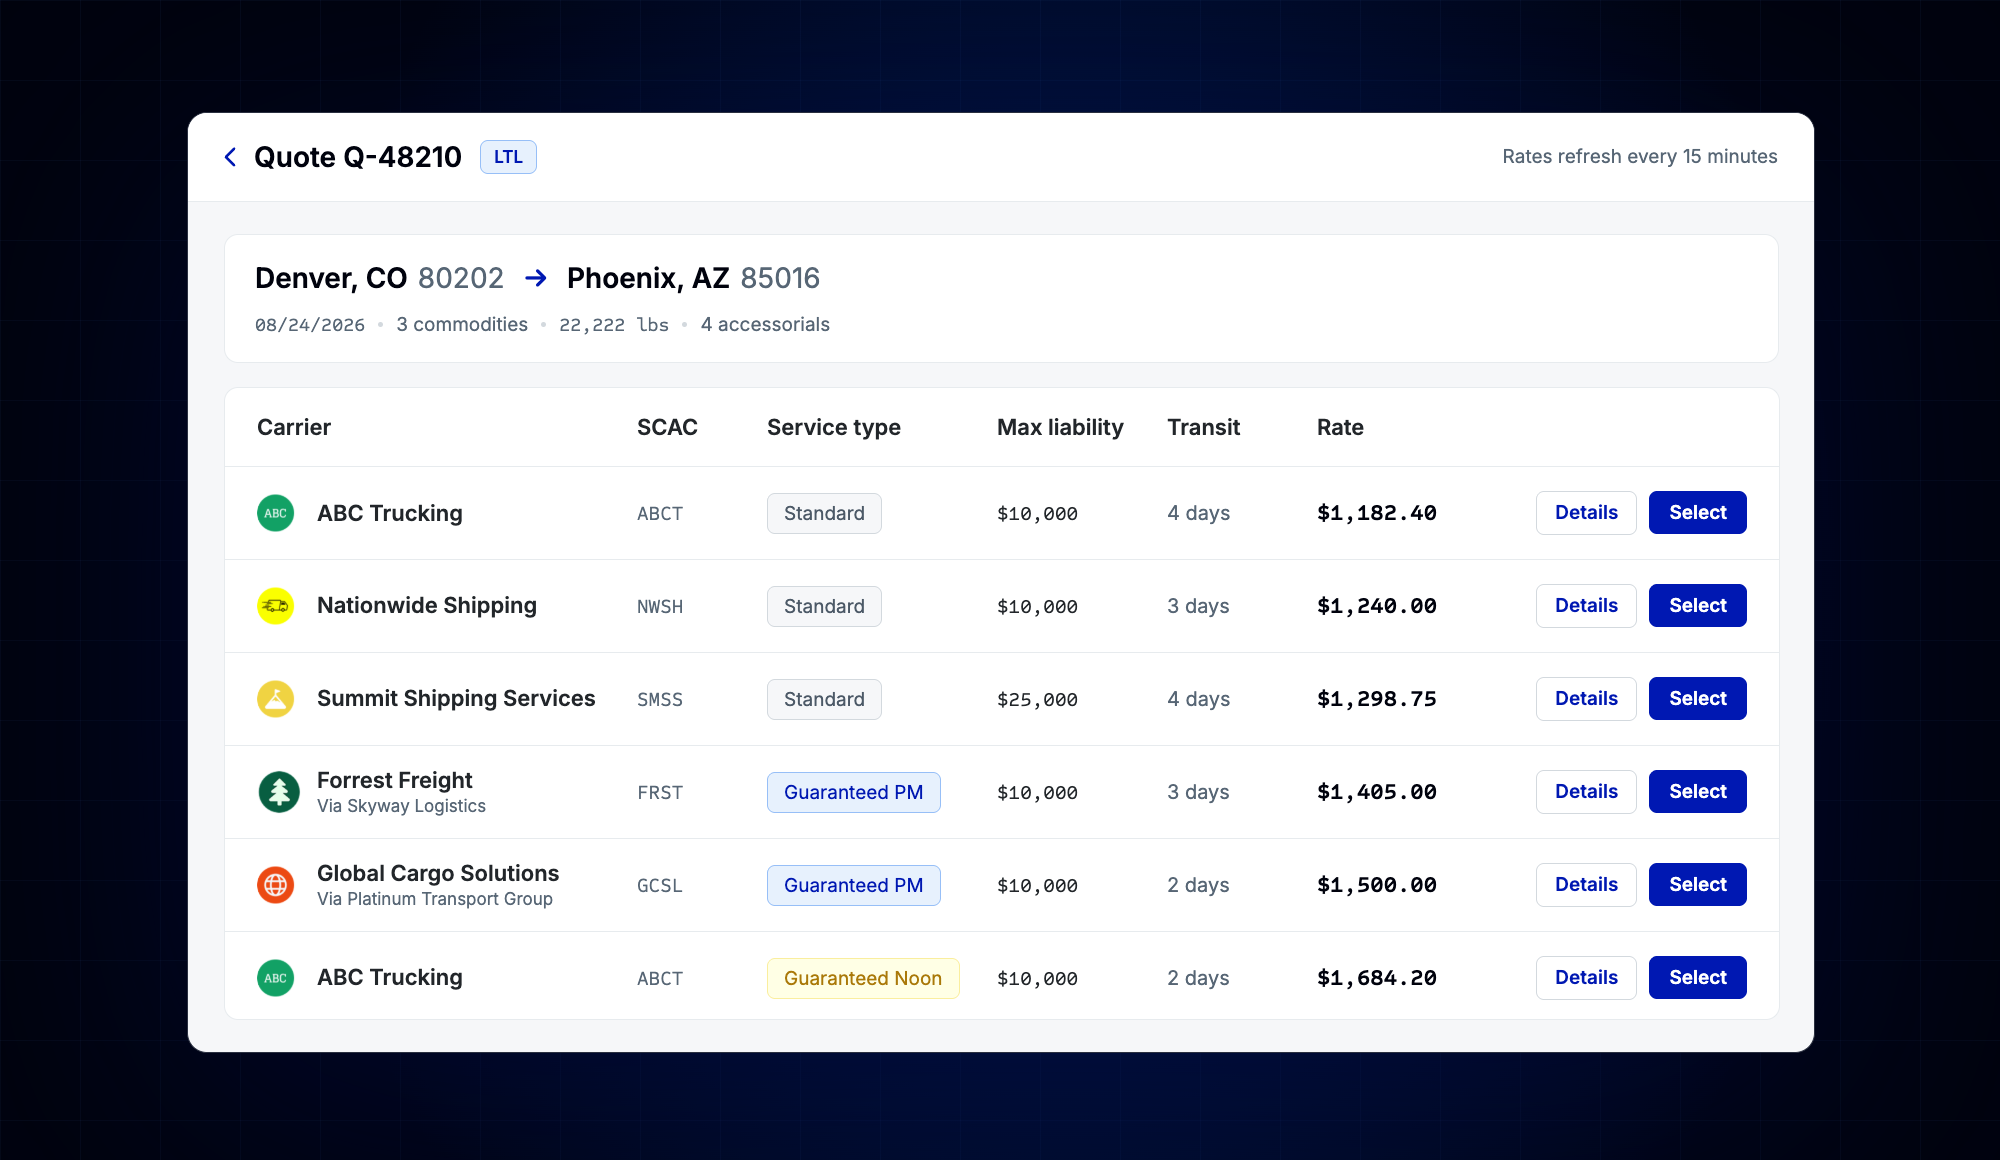The width and height of the screenshot is (2000, 1160).
Task: Click the SCAC column header
Action: click(667, 427)
